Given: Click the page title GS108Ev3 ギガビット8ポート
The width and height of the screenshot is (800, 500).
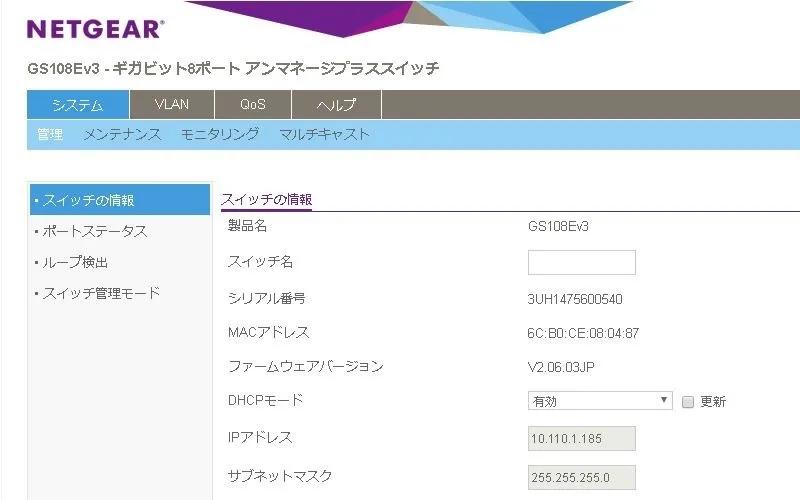Looking at the screenshot, I should click(233, 68).
